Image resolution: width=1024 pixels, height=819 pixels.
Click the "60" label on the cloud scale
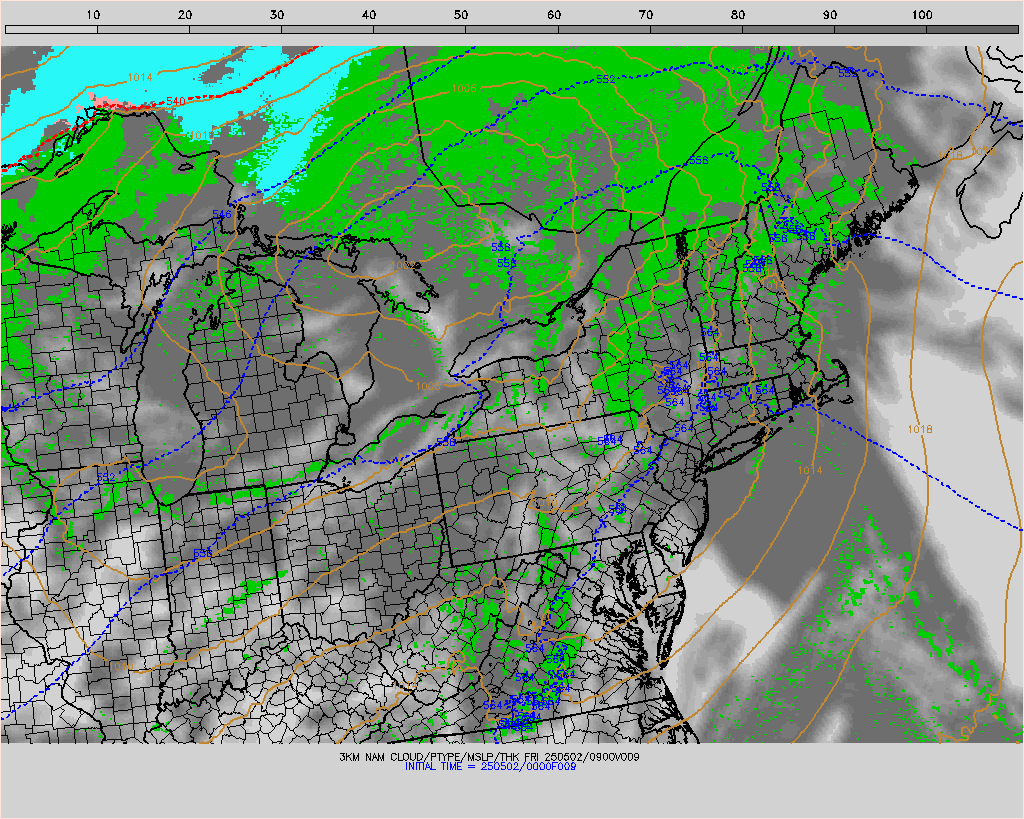(554, 14)
